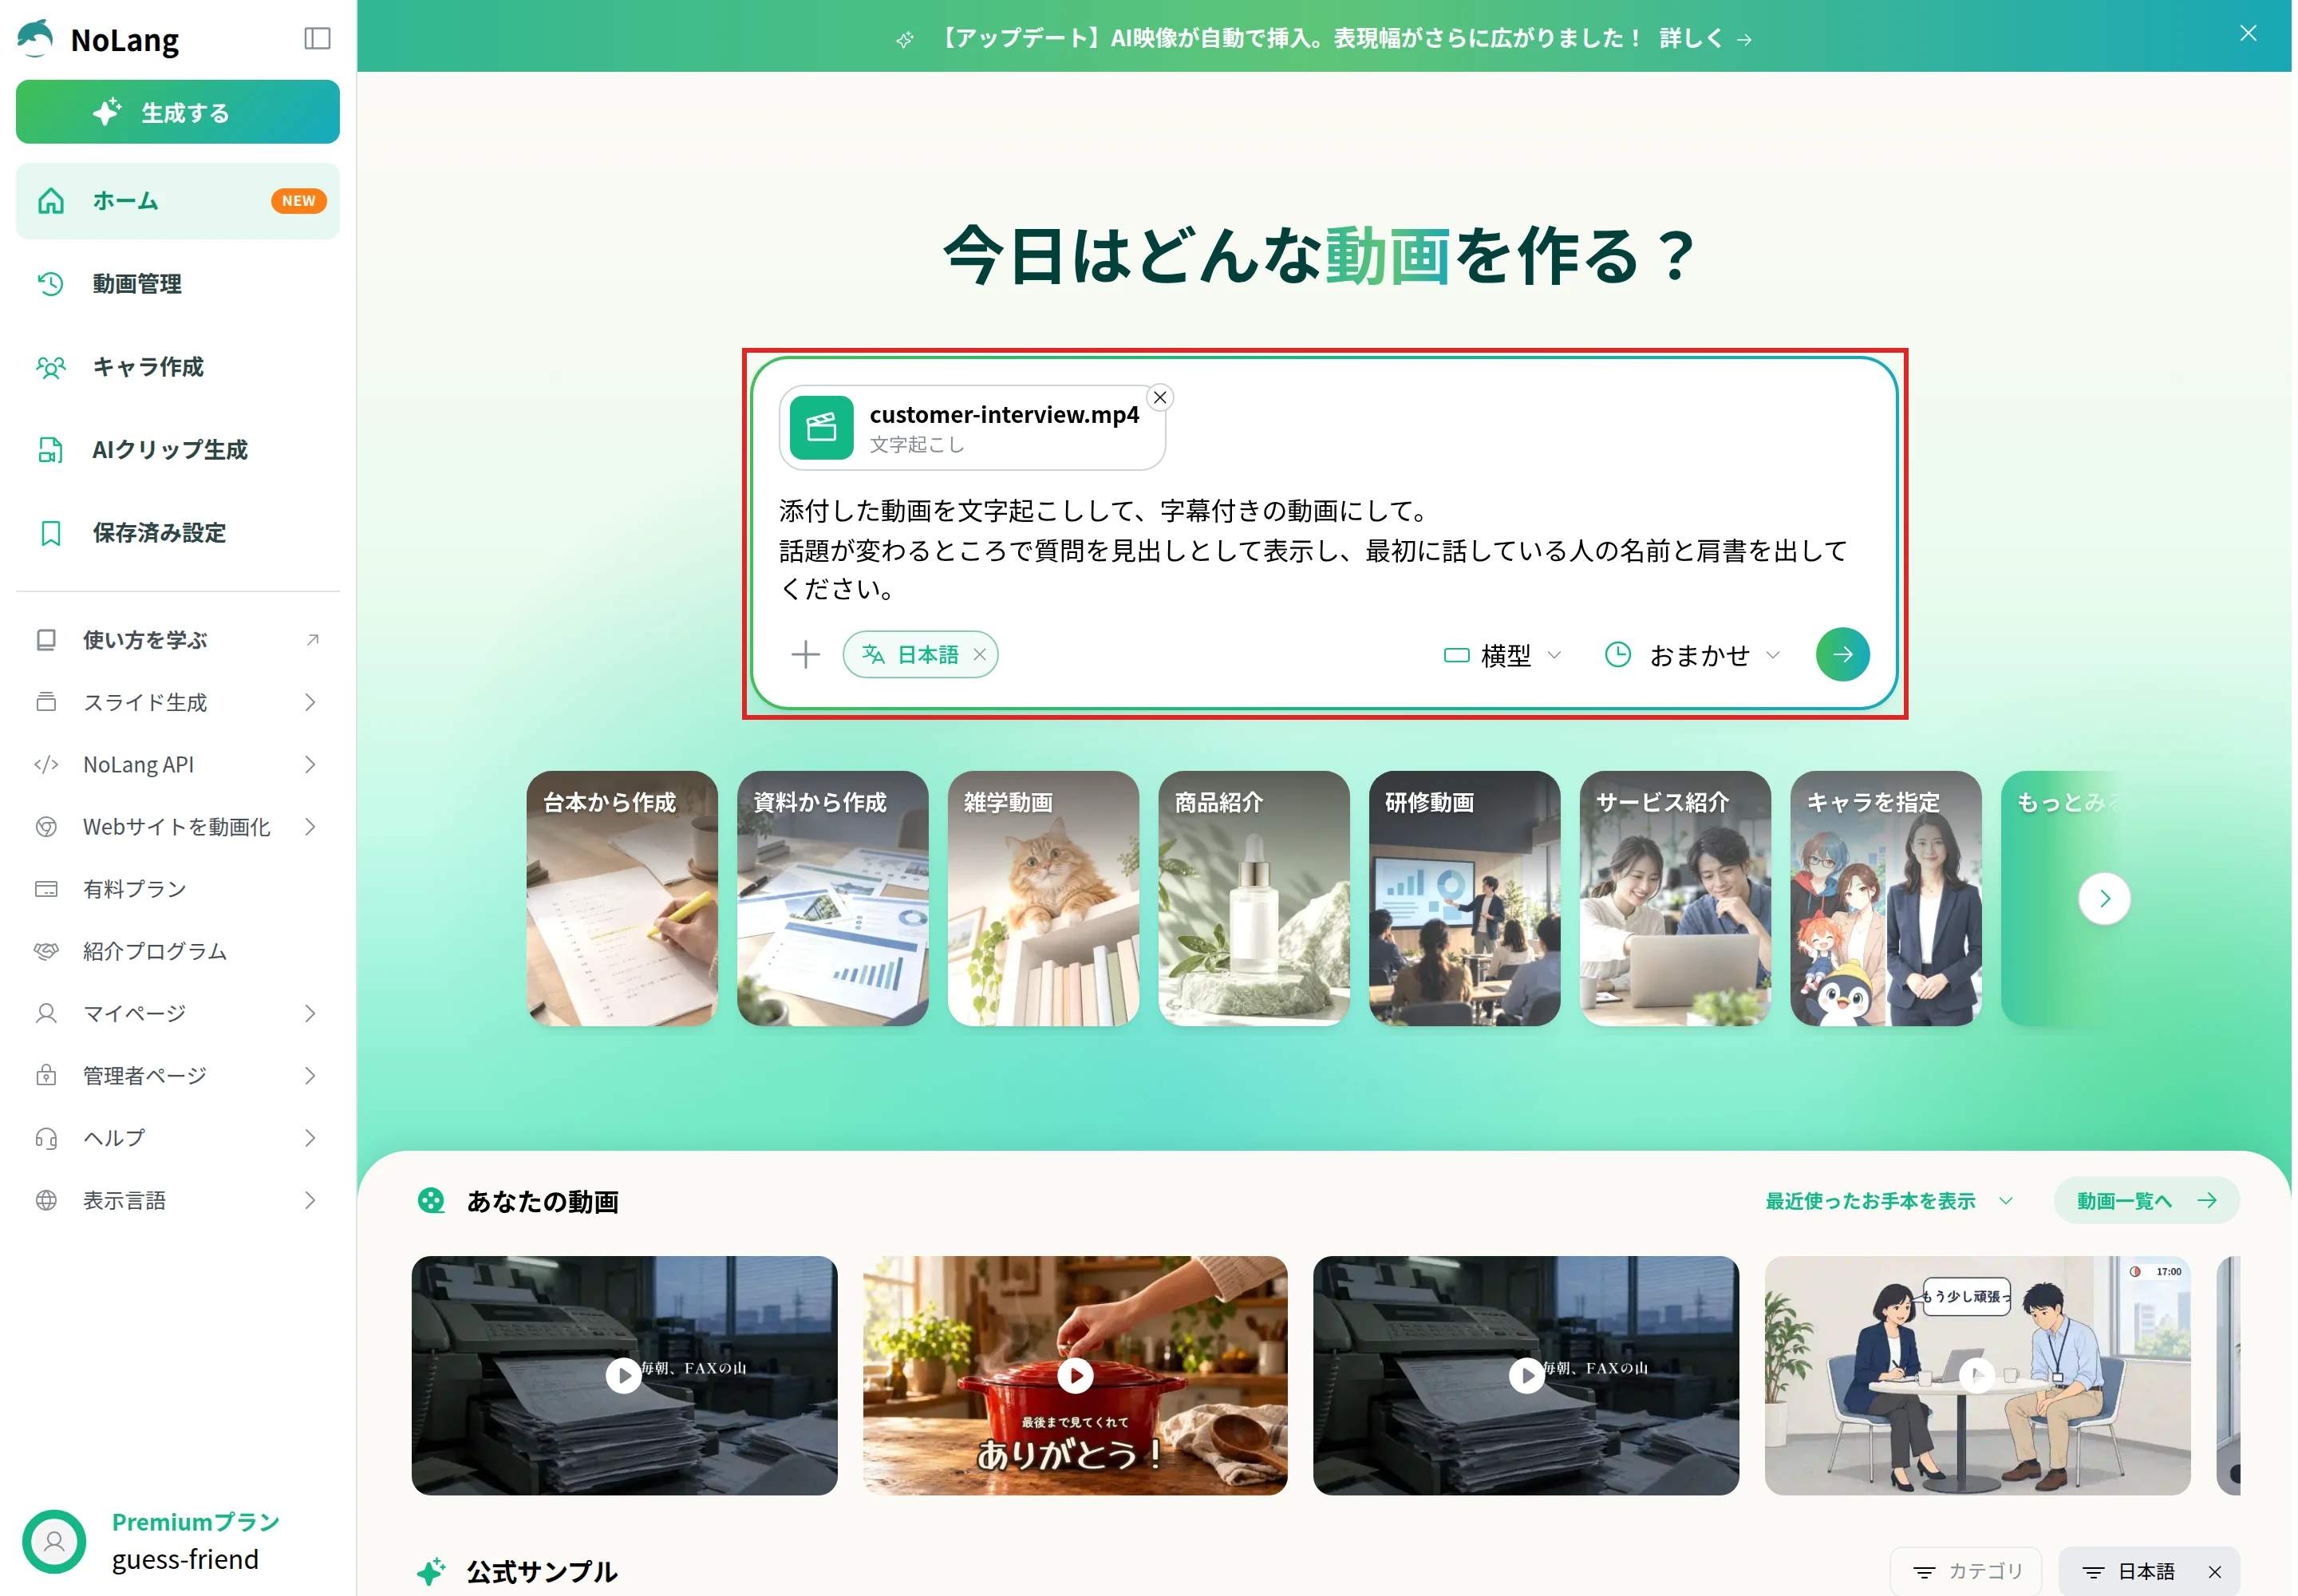The width and height of the screenshot is (2298, 1596).
Task: Open the 有料プラン page
Action: 178,889
